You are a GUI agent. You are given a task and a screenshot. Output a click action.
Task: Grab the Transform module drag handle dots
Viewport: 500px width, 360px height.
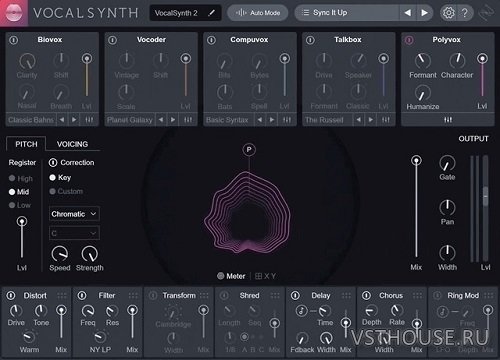coord(204,296)
